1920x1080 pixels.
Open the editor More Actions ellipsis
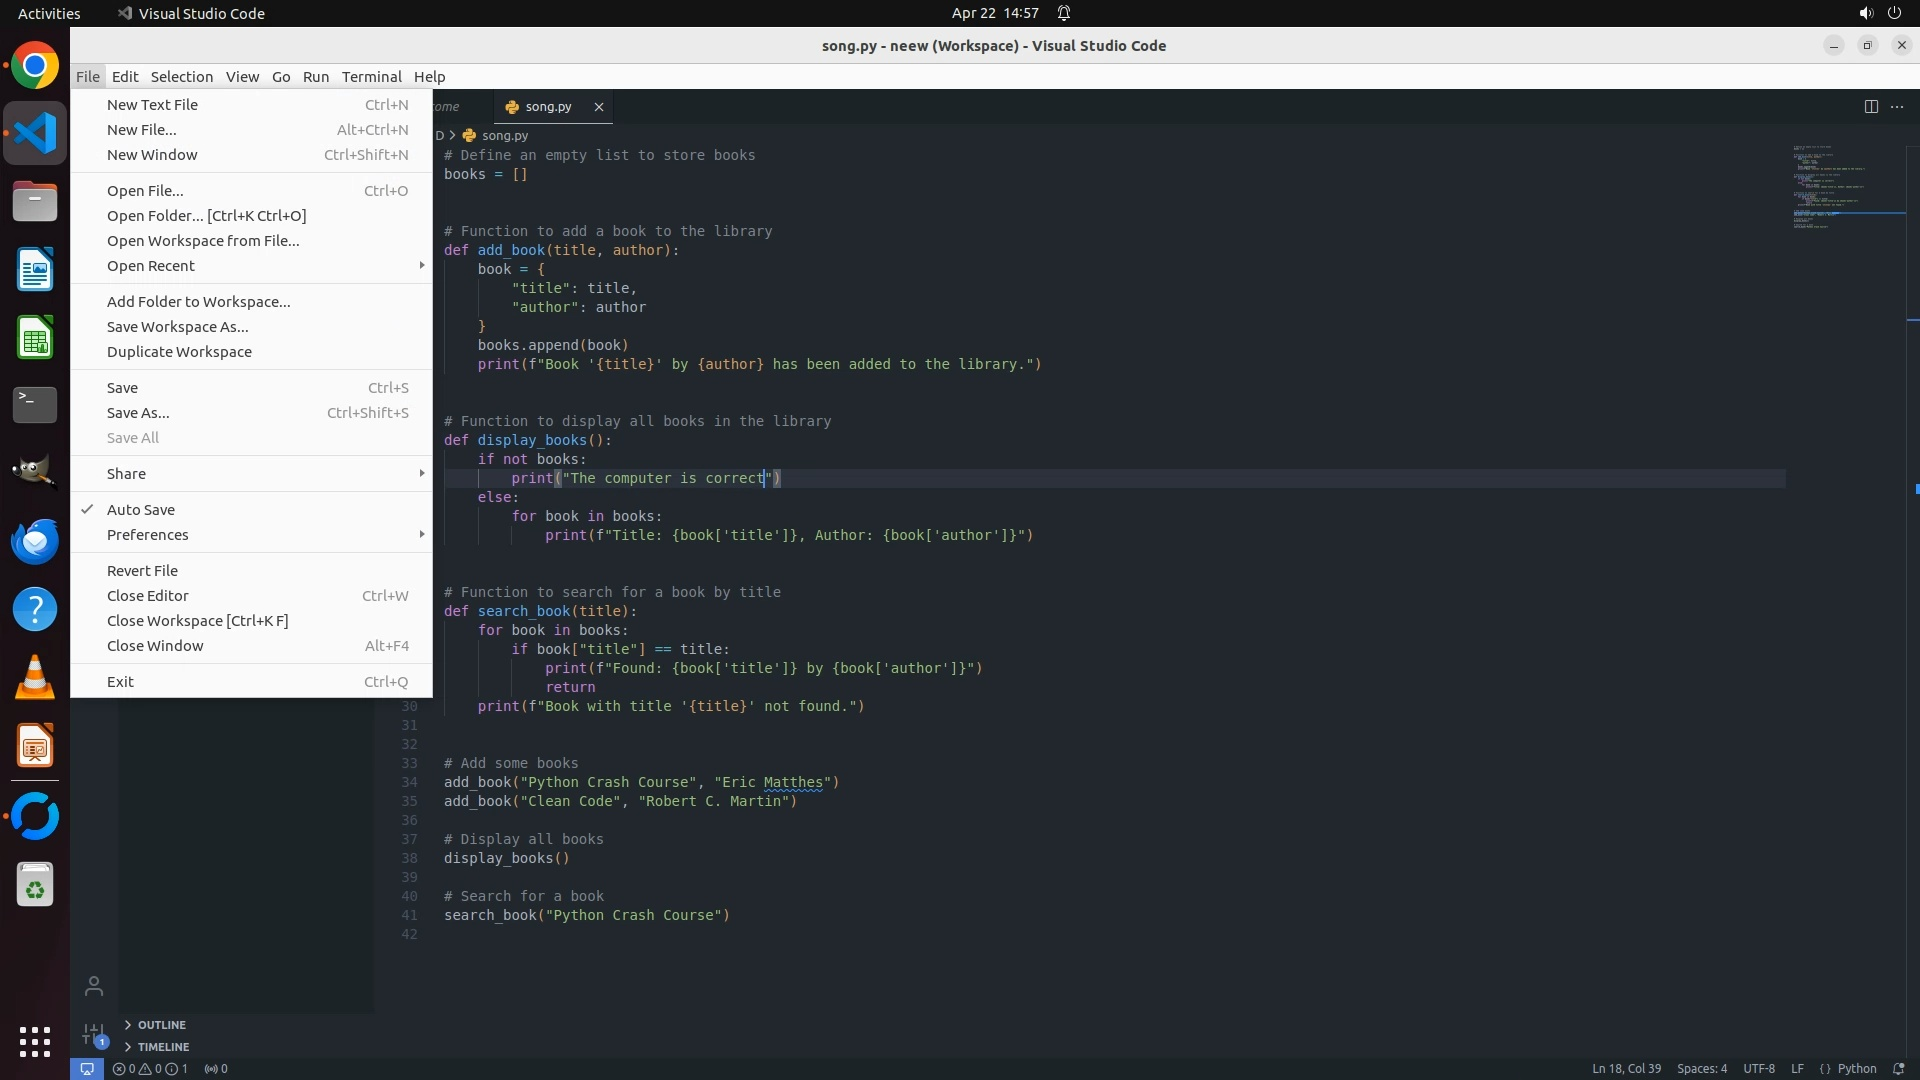coord(1897,107)
